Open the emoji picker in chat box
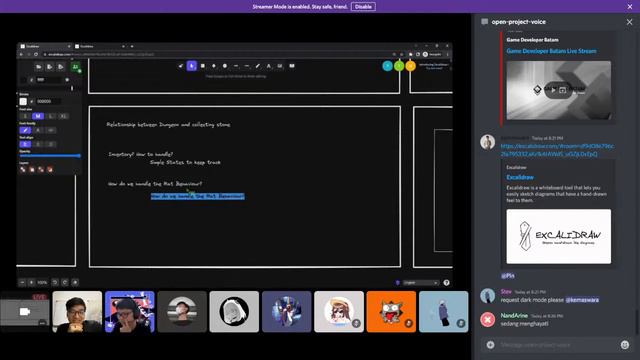The height and width of the screenshot is (360, 640). pyautogui.click(x=625, y=345)
